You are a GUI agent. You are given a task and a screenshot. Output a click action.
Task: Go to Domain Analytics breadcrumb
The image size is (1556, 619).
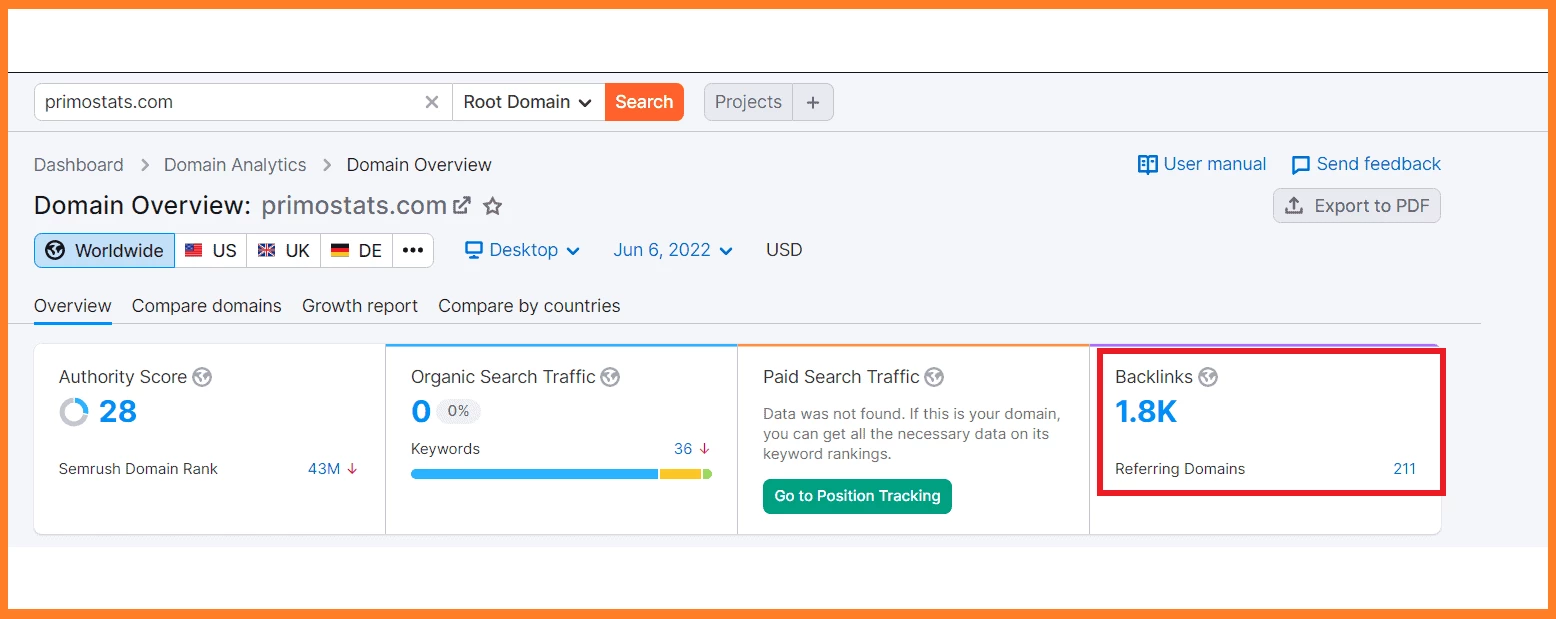235,165
